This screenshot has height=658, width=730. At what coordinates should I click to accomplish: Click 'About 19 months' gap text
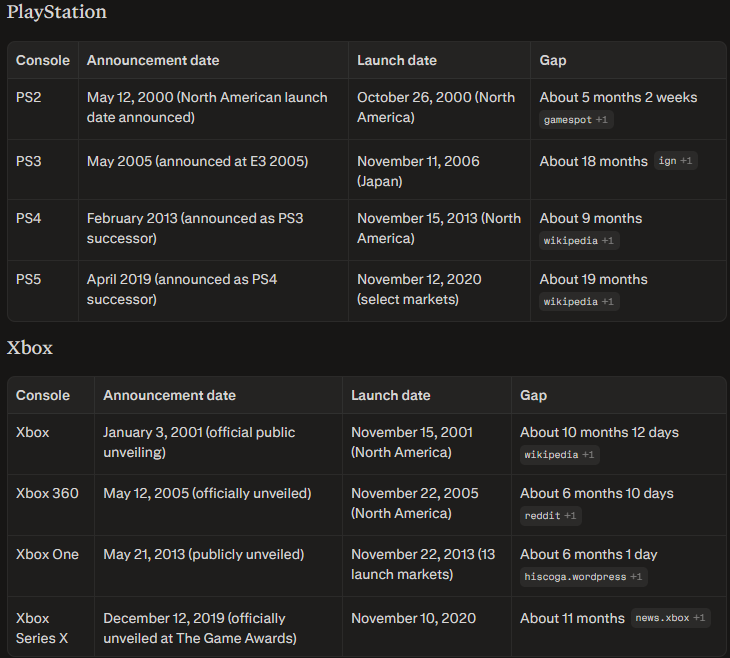[594, 279]
